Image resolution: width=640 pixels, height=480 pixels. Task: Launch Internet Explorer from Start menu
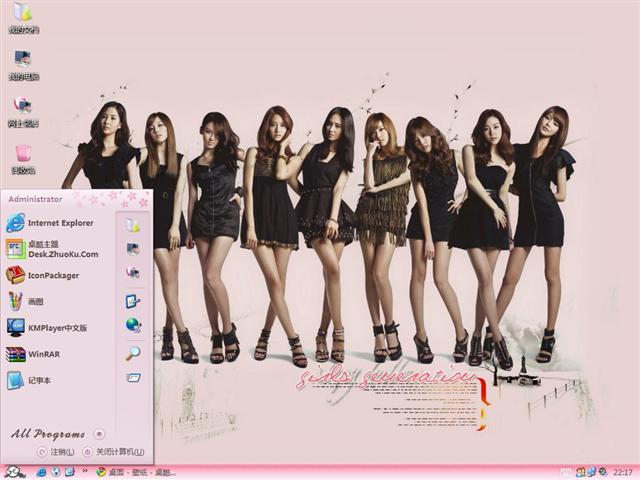[50, 223]
